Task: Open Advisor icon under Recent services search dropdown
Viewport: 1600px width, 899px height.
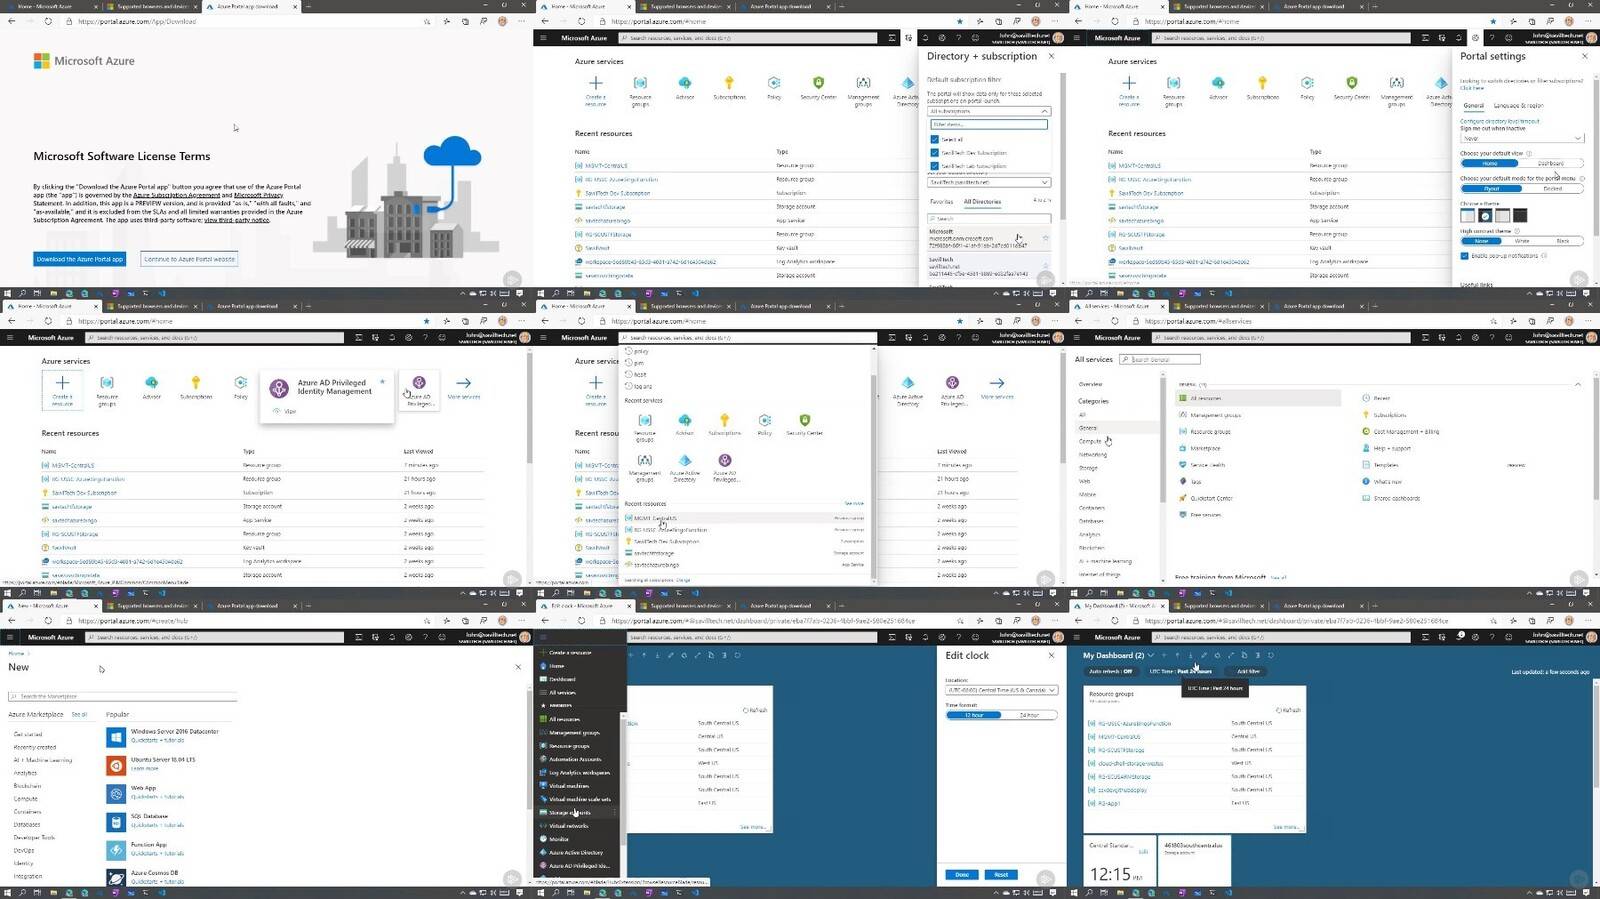Action: (x=685, y=420)
